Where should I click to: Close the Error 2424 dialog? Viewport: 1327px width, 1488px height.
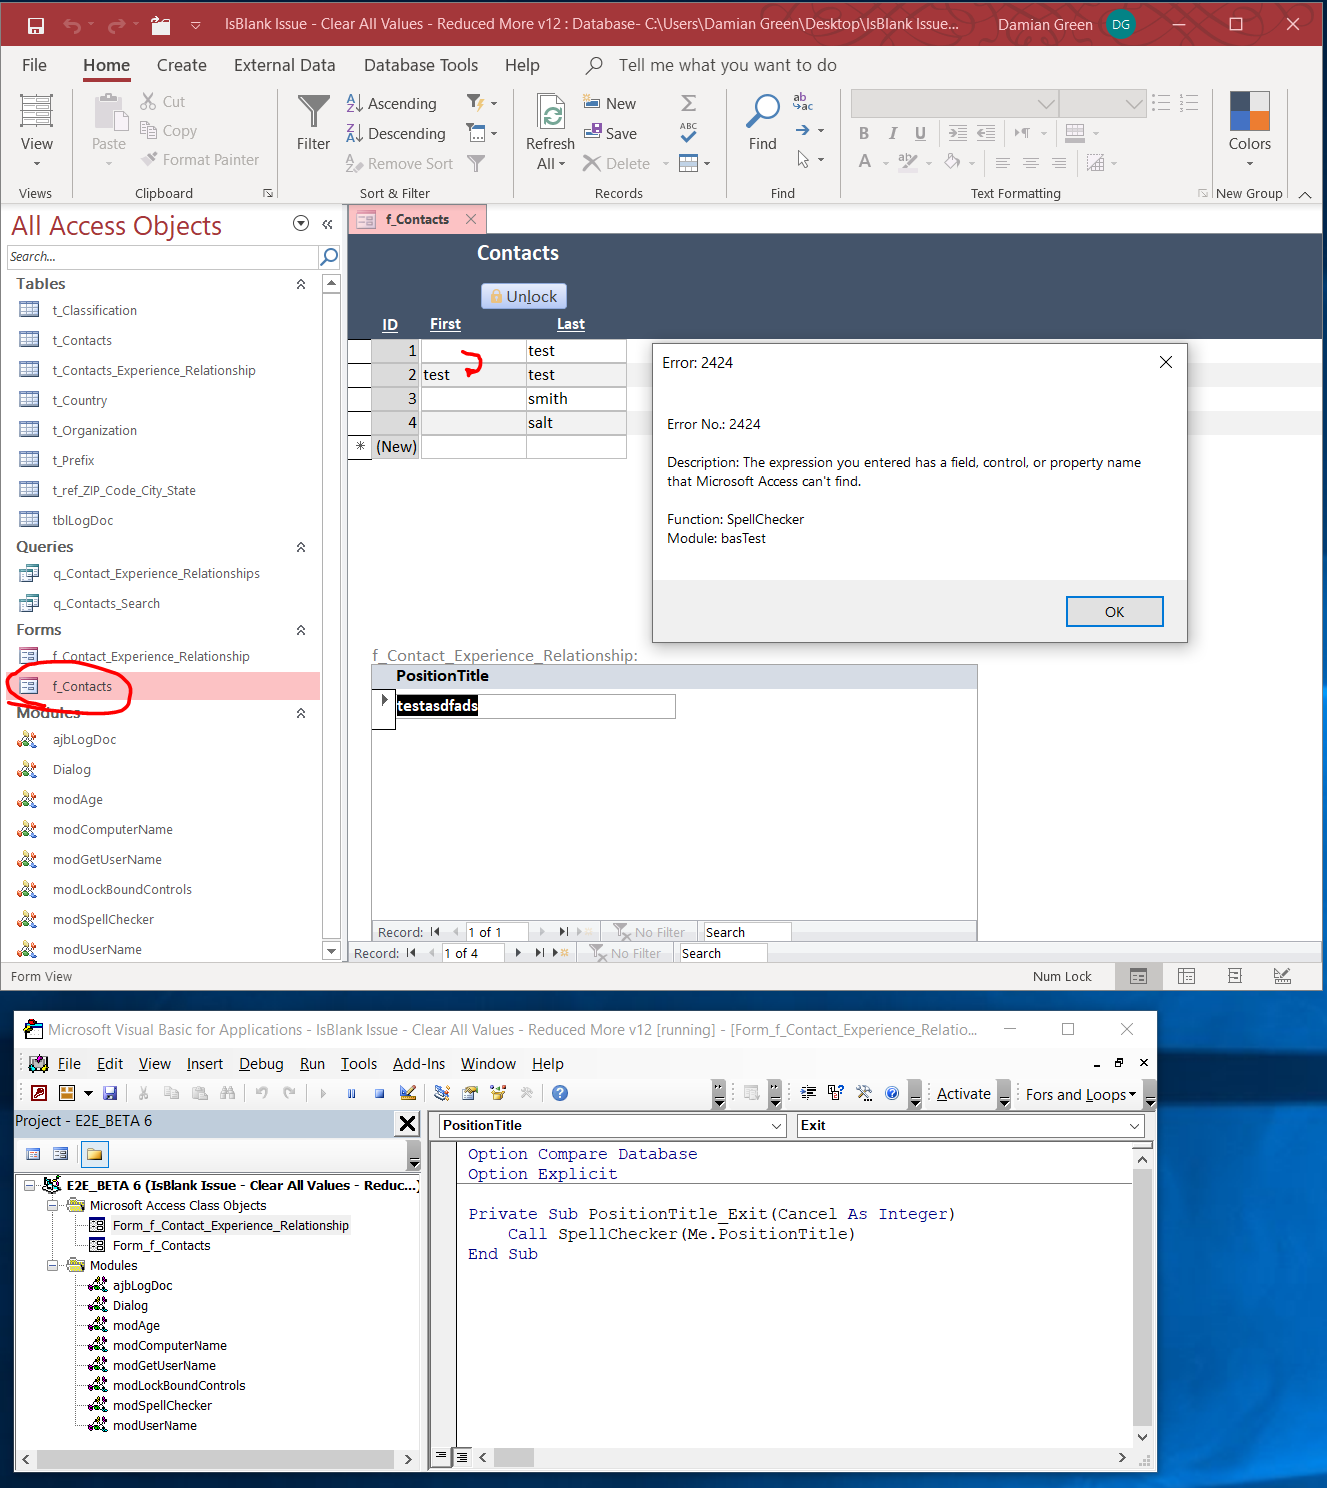tap(1166, 362)
